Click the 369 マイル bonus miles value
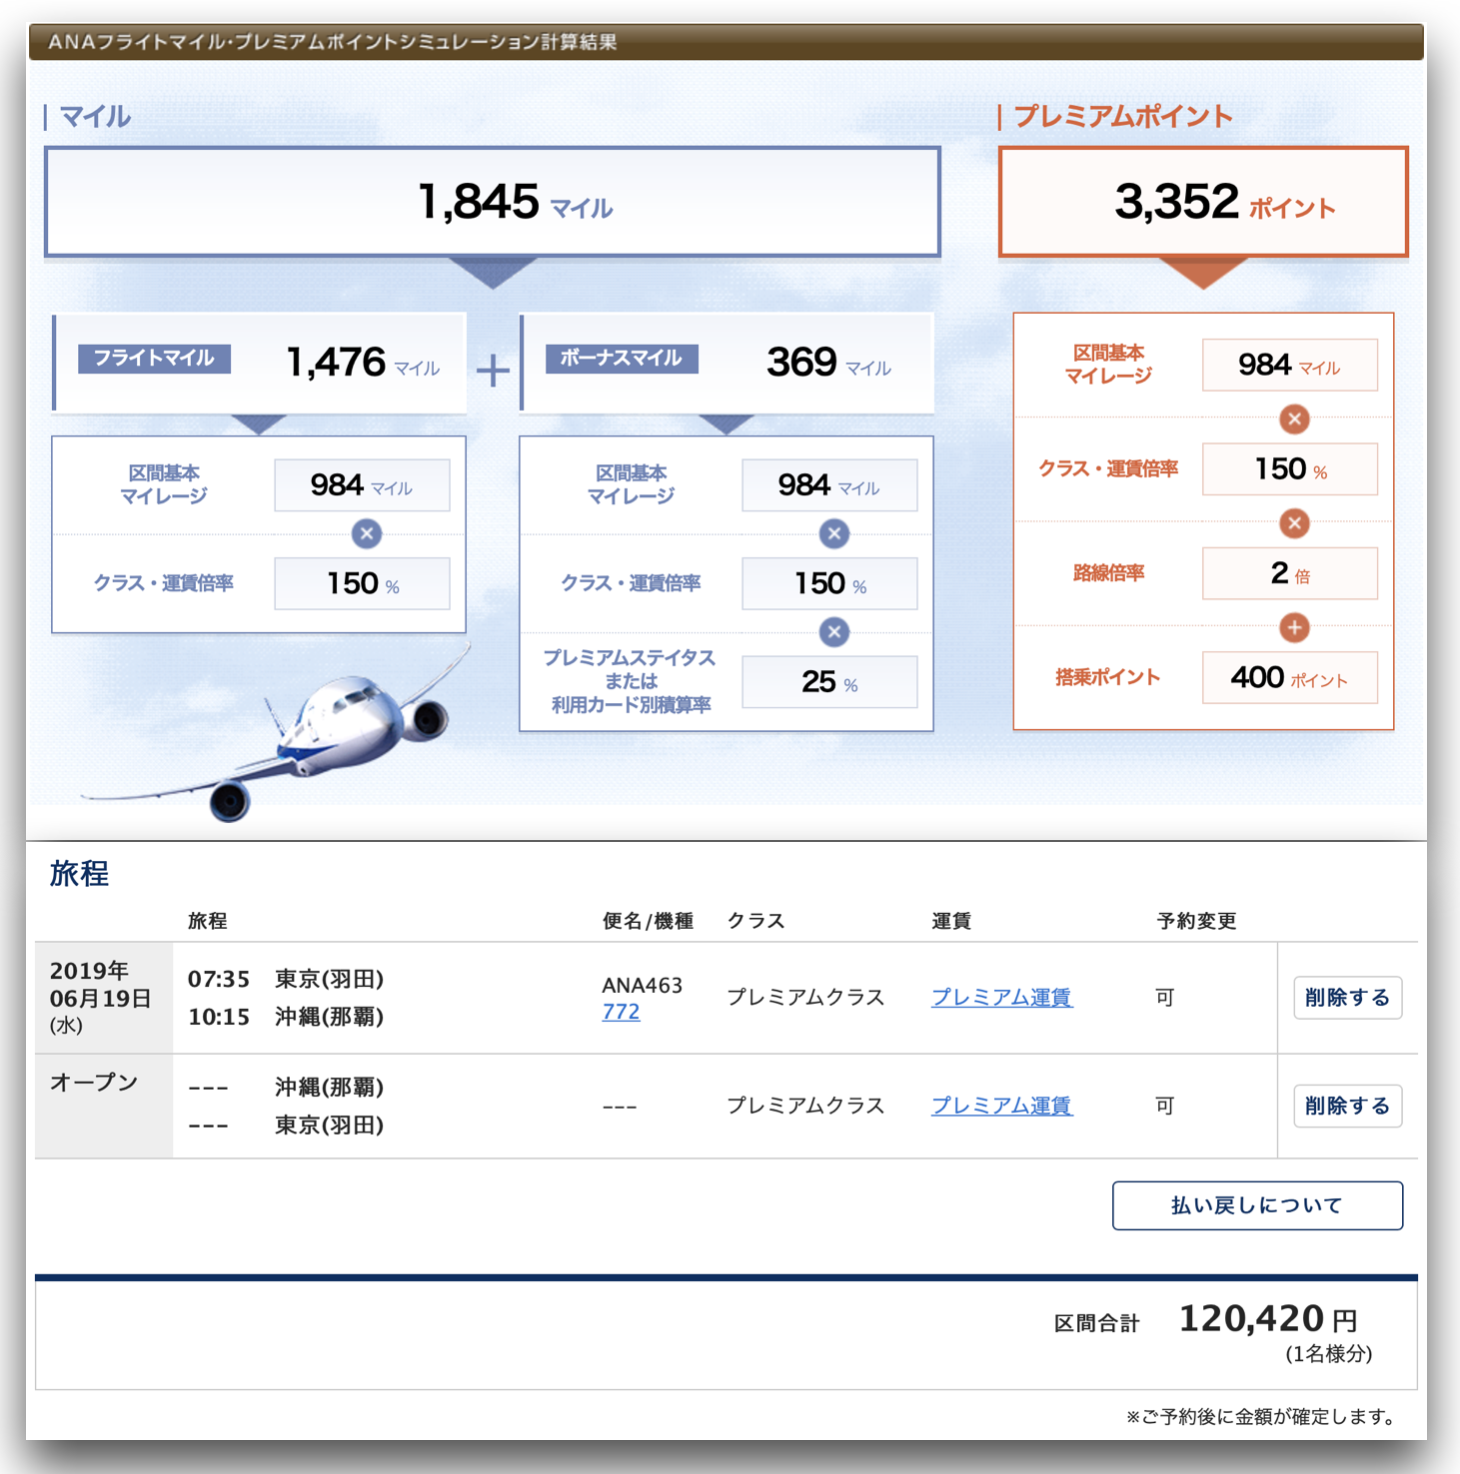The width and height of the screenshot is (1460, 1474). coord(828,362)
